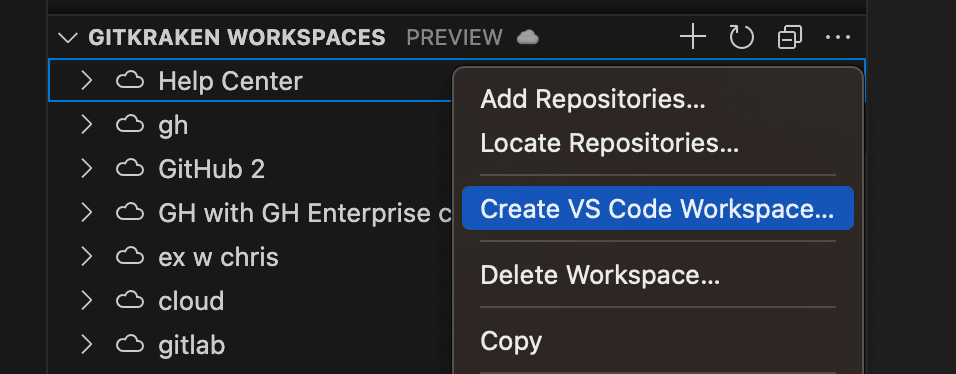Expand the gh workspace chevron
This screenshot has width=956, height=374.
tap(87, 125)
